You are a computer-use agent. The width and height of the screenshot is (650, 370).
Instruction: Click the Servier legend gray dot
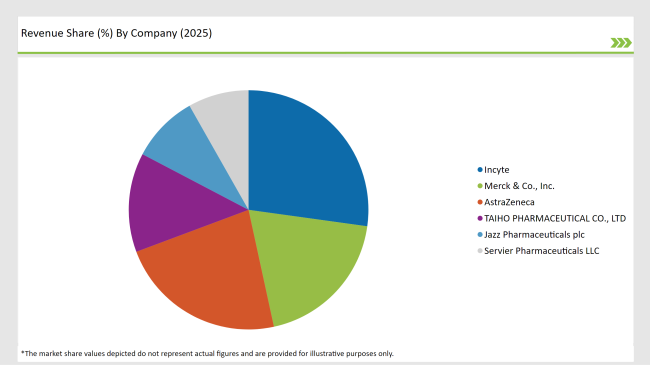pos(480,251)
